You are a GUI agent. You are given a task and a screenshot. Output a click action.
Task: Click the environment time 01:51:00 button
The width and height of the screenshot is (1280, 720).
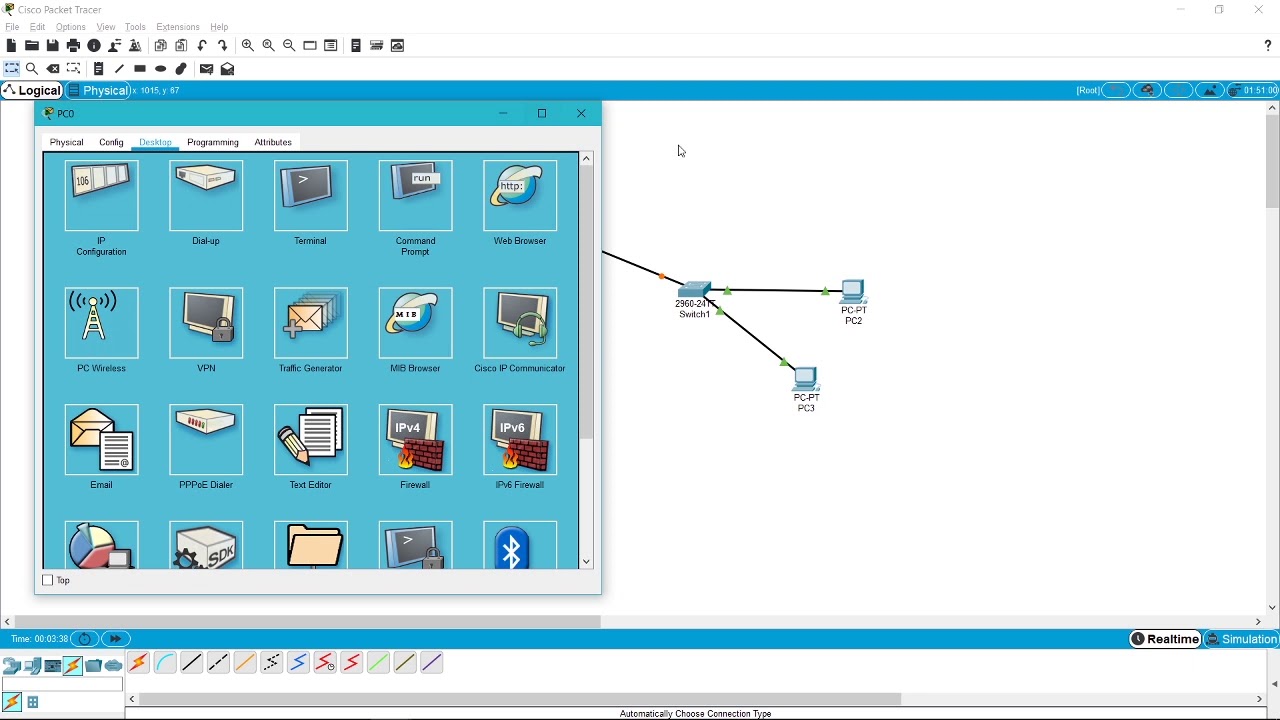click(1254, 91)
